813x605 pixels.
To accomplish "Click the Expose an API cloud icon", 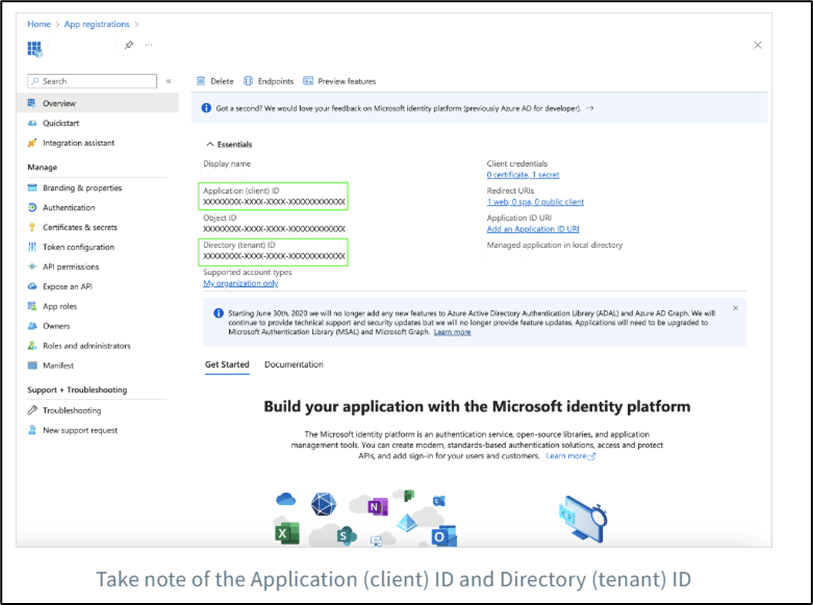I will [32, 286].
